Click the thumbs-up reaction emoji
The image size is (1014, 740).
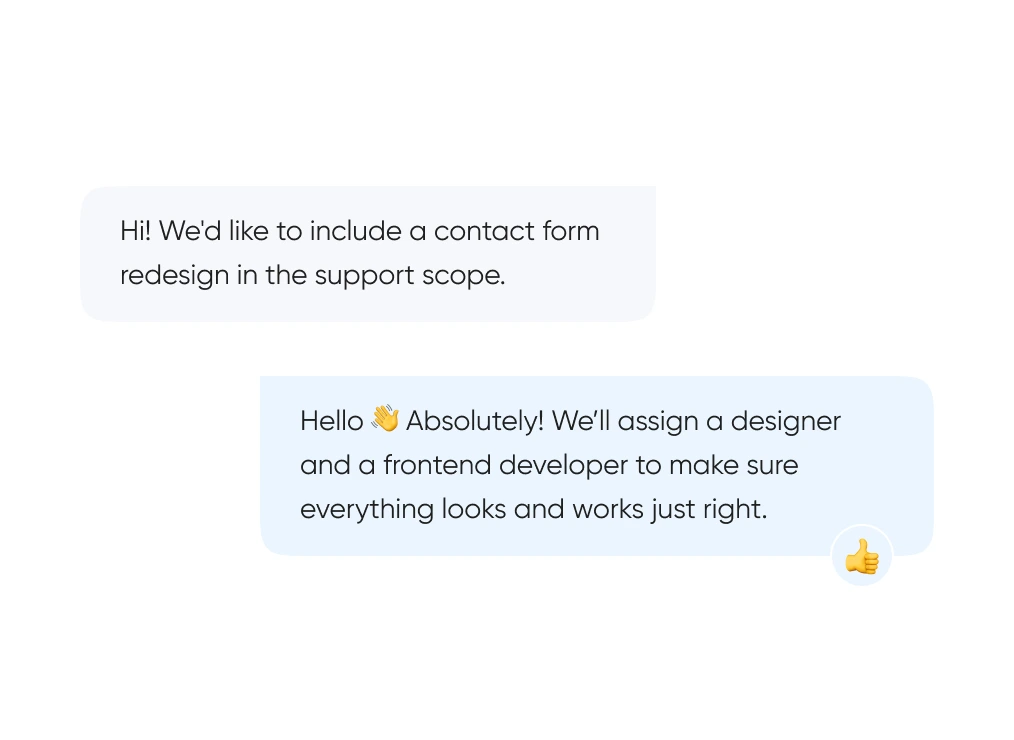click(861, 557)
